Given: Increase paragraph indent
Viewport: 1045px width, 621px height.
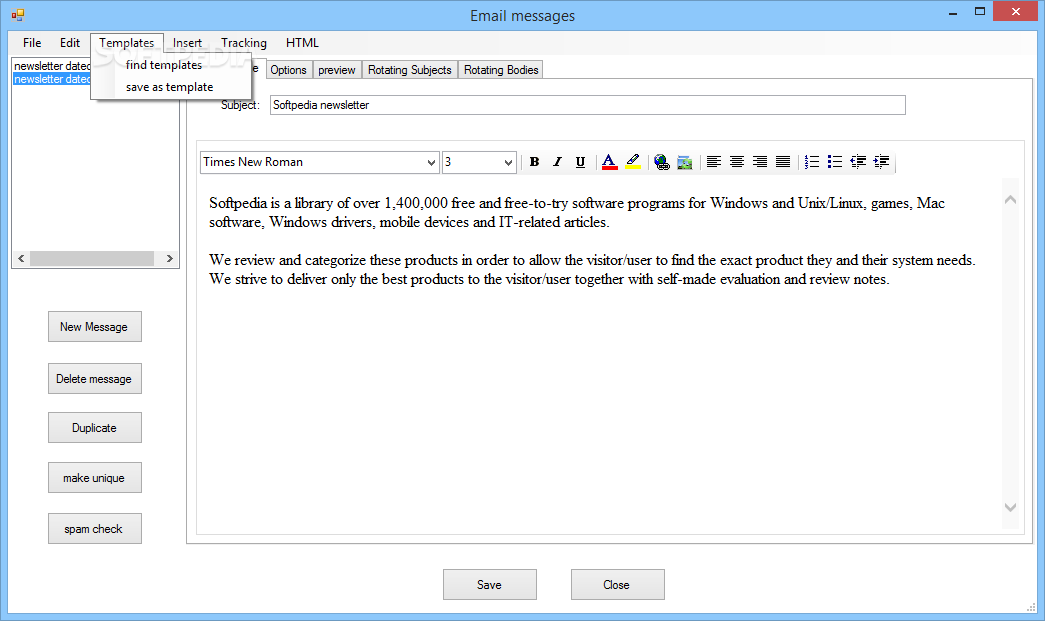Looking at the screenshot, I should tap(881, 162).
